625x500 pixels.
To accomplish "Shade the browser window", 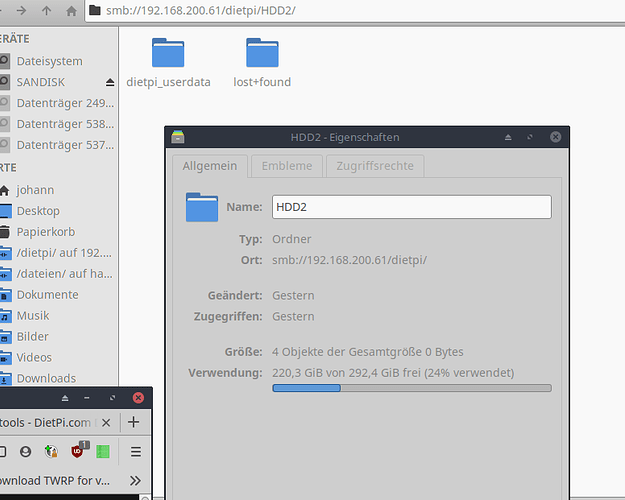I will [65, 398].
